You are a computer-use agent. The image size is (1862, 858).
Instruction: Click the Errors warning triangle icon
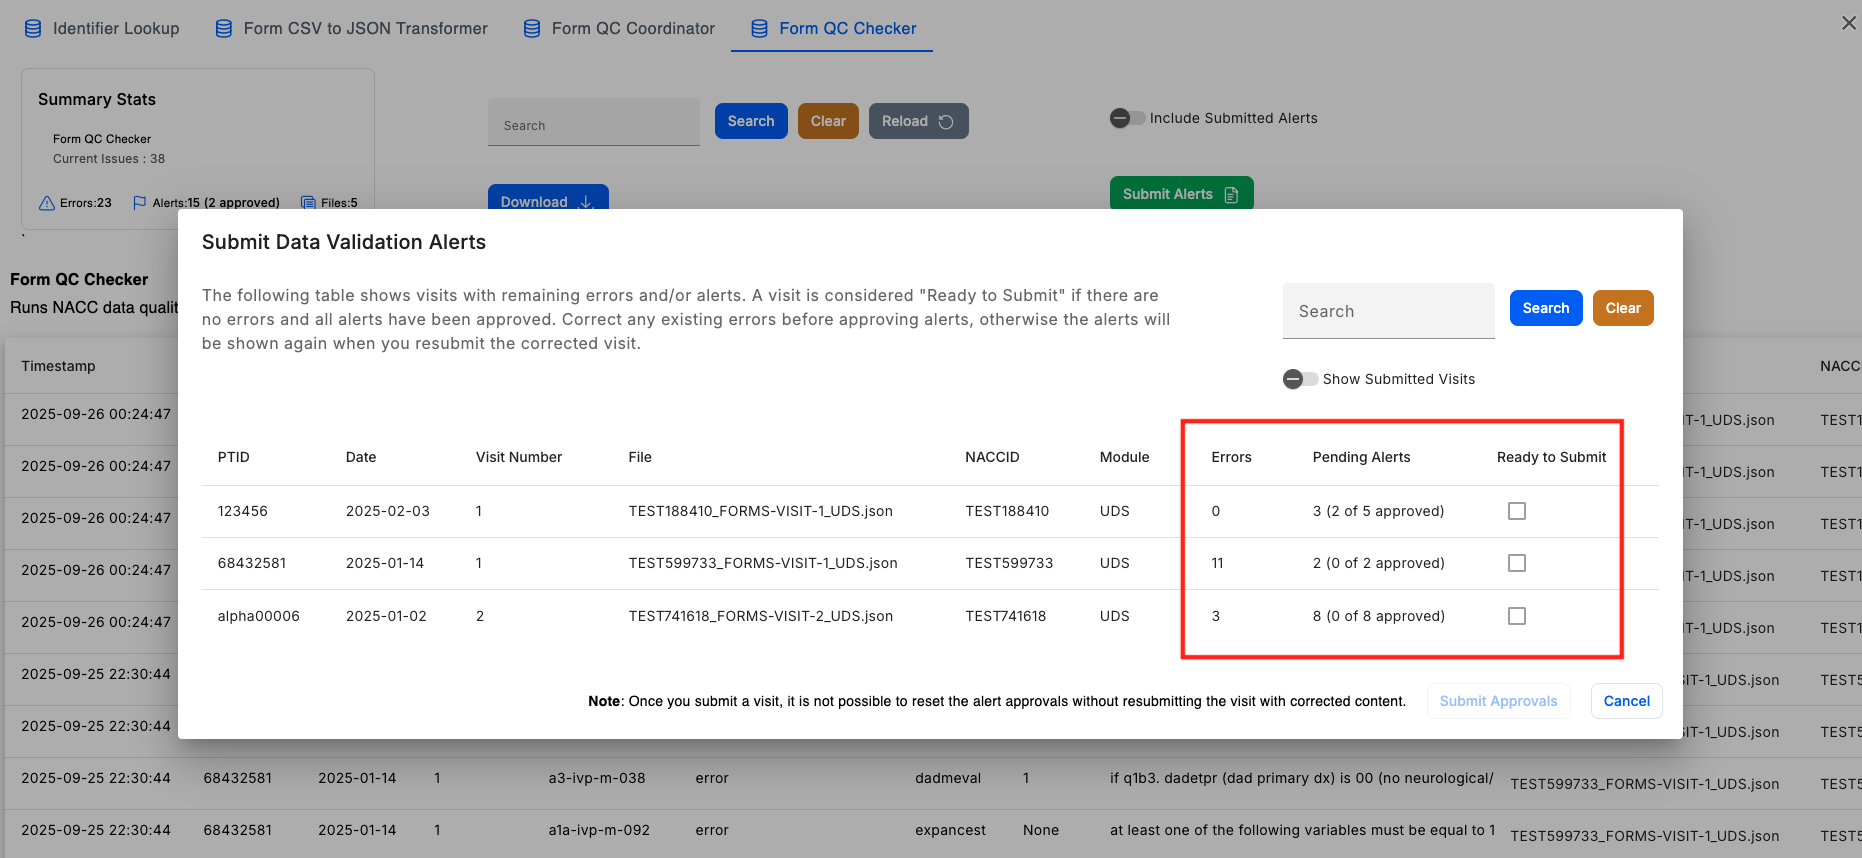click(x=47, y=203)
